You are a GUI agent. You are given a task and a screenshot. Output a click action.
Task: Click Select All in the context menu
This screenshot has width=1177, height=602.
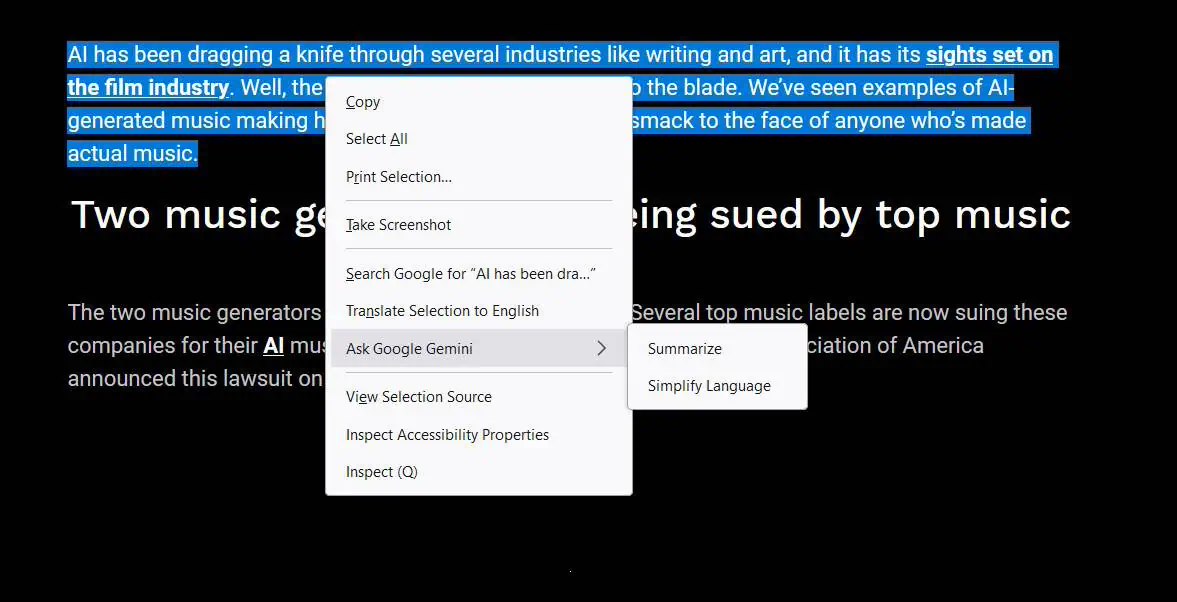[x=377, y=139]
